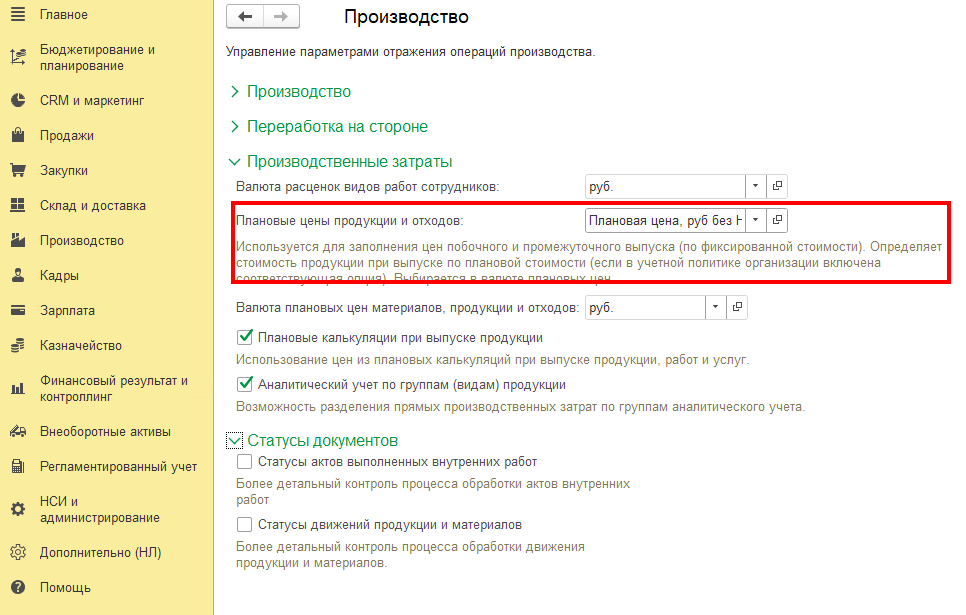Click the Производственные затраты heading link
The height and width of the screenshot is (615, 966).
pos(349,161)
